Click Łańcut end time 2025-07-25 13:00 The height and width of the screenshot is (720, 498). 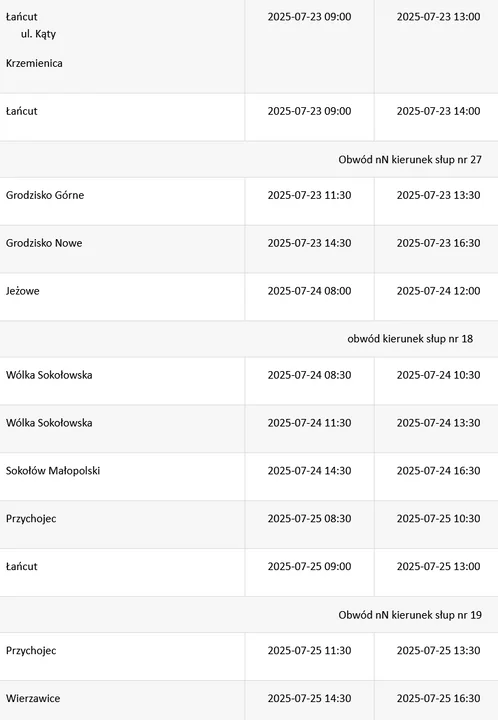coord(438,566)
